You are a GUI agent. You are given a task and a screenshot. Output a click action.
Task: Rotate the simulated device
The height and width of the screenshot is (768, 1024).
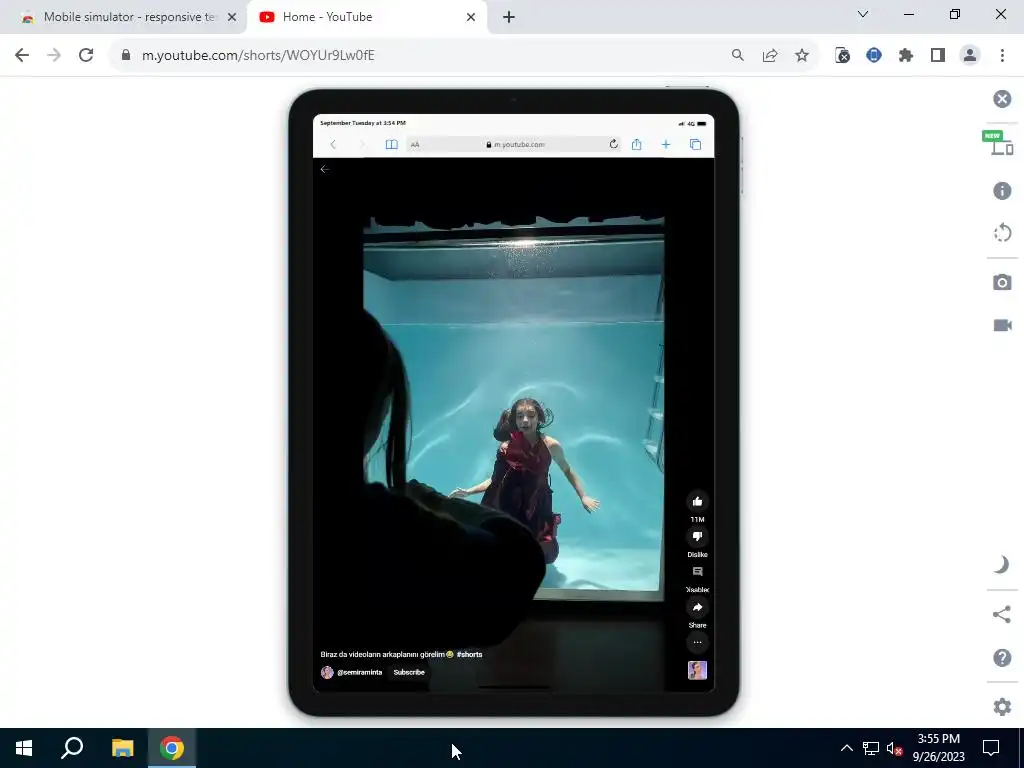(x=1002, y=233)
